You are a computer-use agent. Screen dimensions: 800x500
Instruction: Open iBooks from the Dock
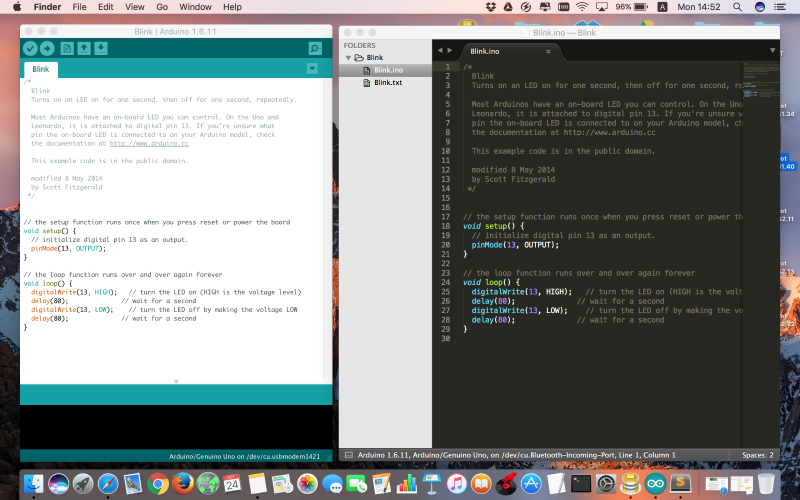coord(481,483)
